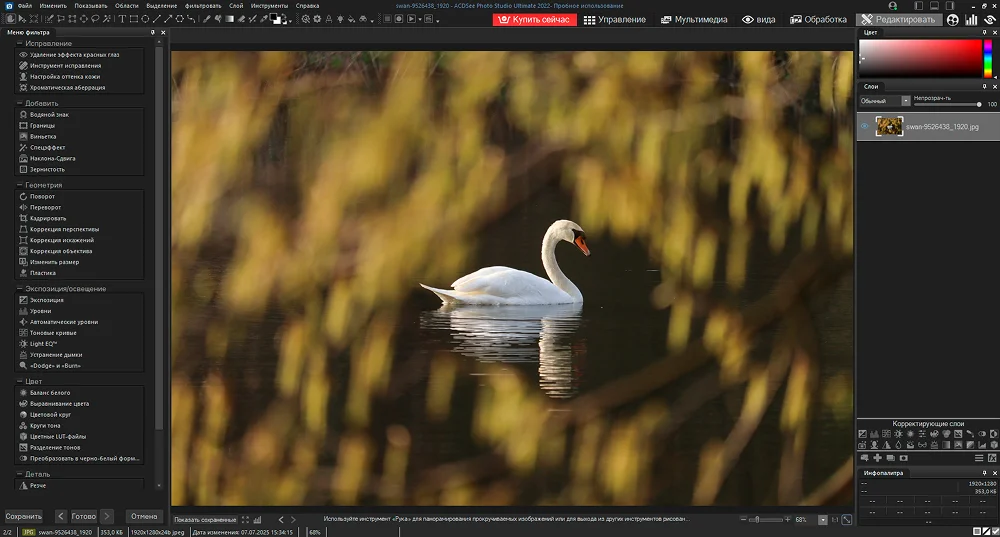Select the Eyedropper color picker tool
The height and width of the screenshot is (537, 1000).
point(264,19)
